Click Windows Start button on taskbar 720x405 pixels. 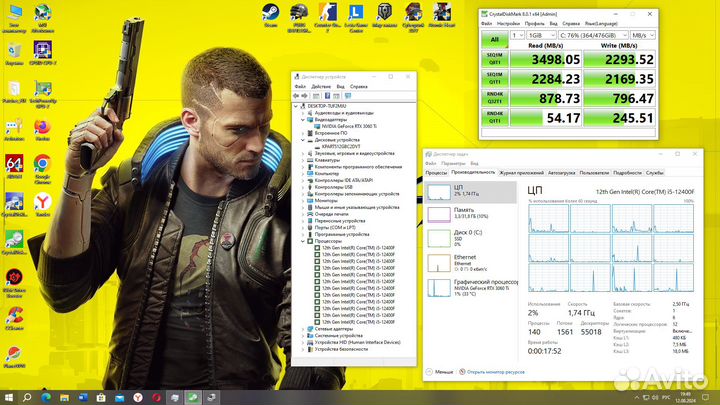pos(8,397)
